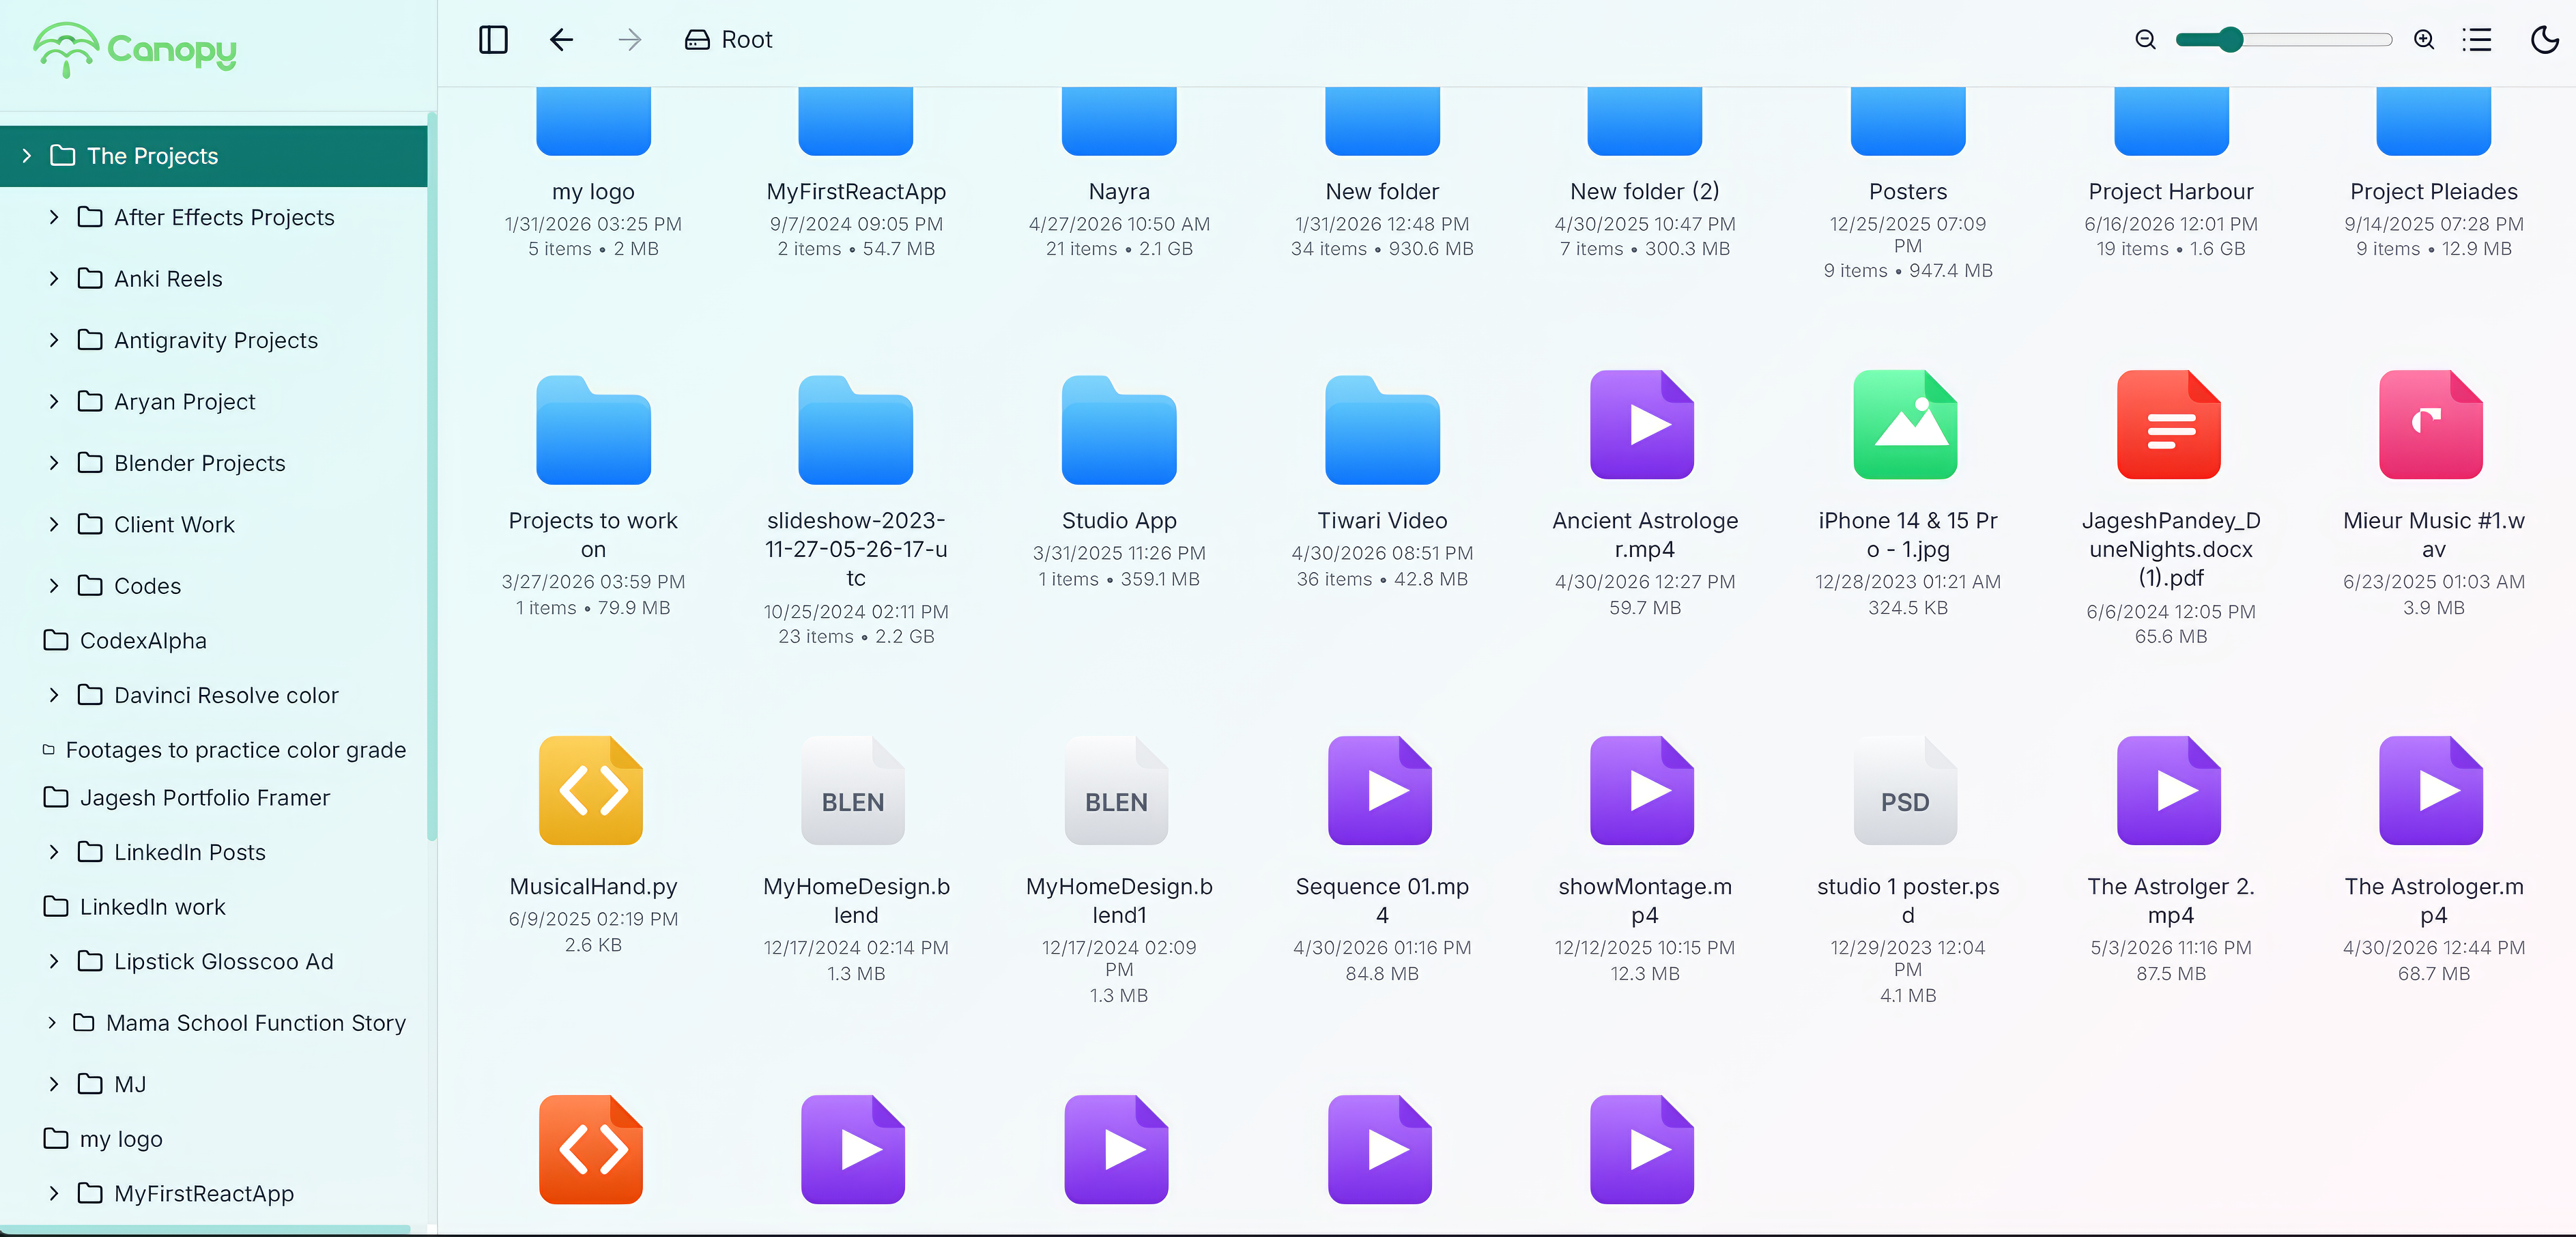Expand Client Work chevron
This screenshot has height=1237, width=2576.
(x=54, y=525)
